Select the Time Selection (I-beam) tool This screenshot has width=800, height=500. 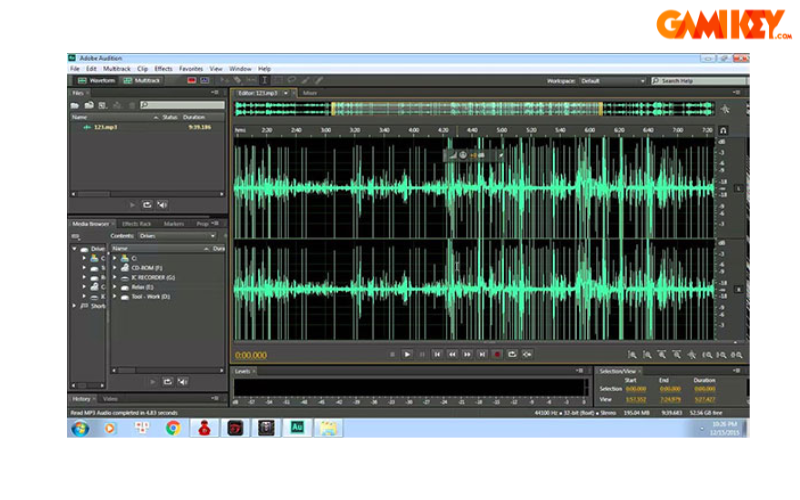pyautogui.click(x=264, y=80)
